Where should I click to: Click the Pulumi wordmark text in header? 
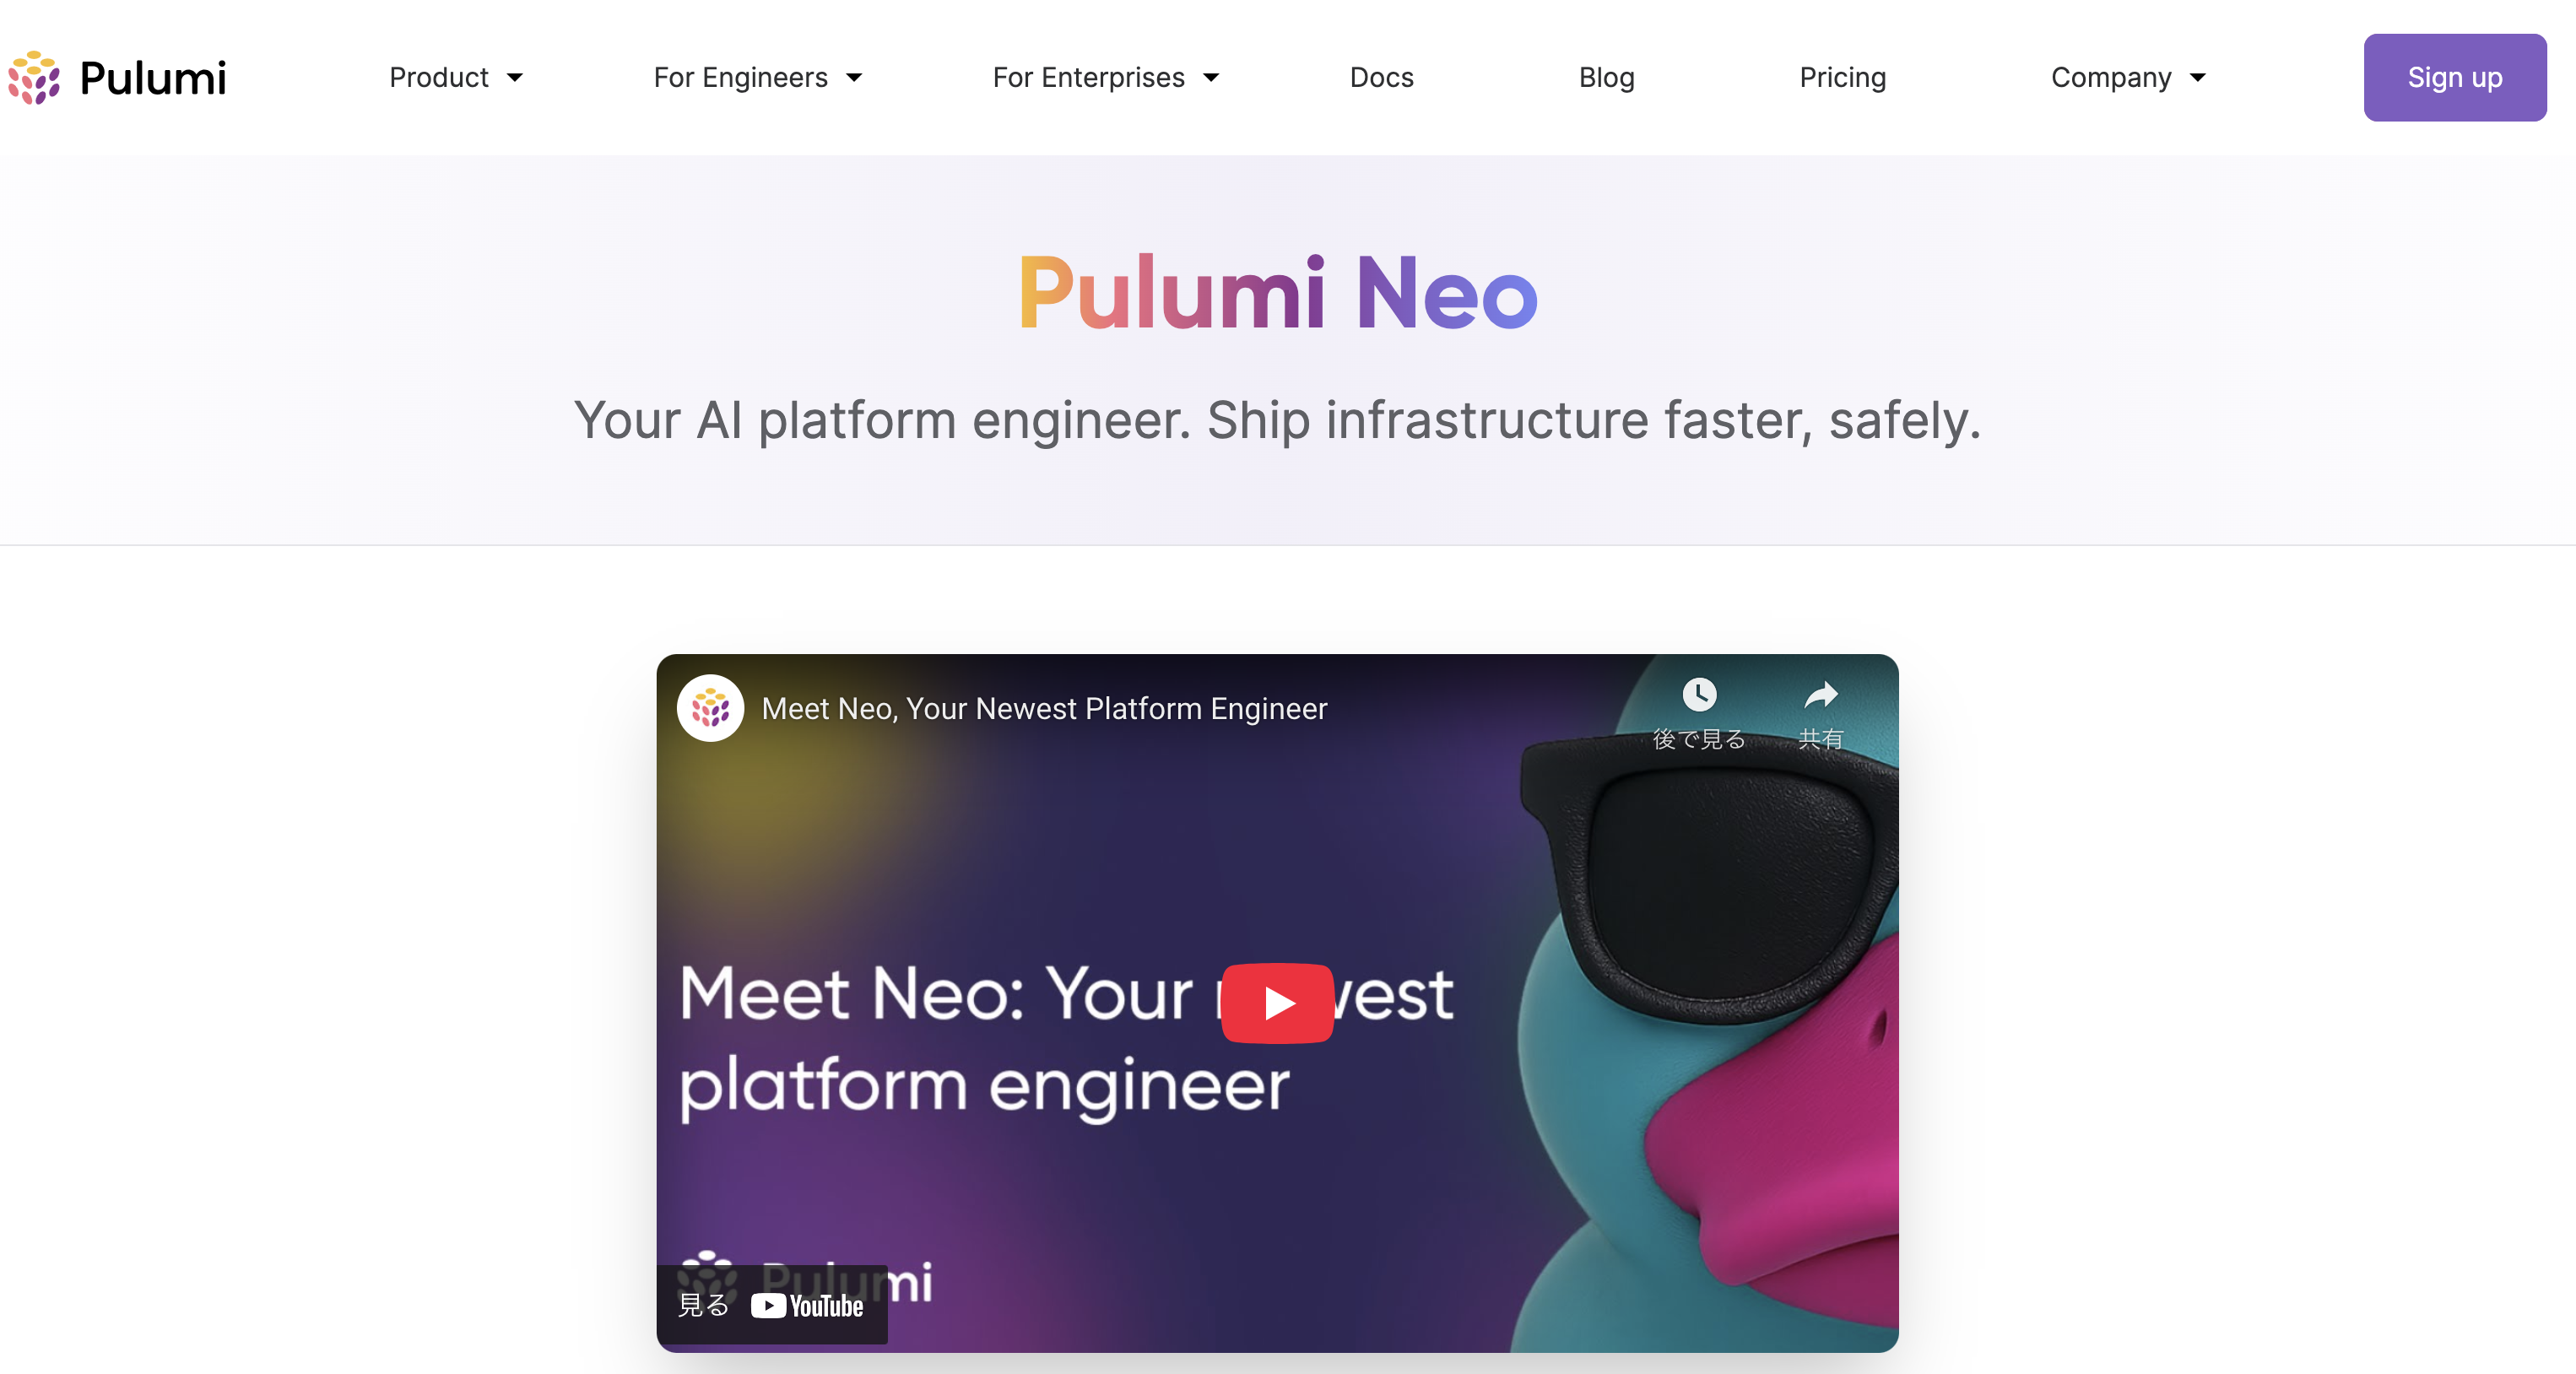[x=153, y=79]
